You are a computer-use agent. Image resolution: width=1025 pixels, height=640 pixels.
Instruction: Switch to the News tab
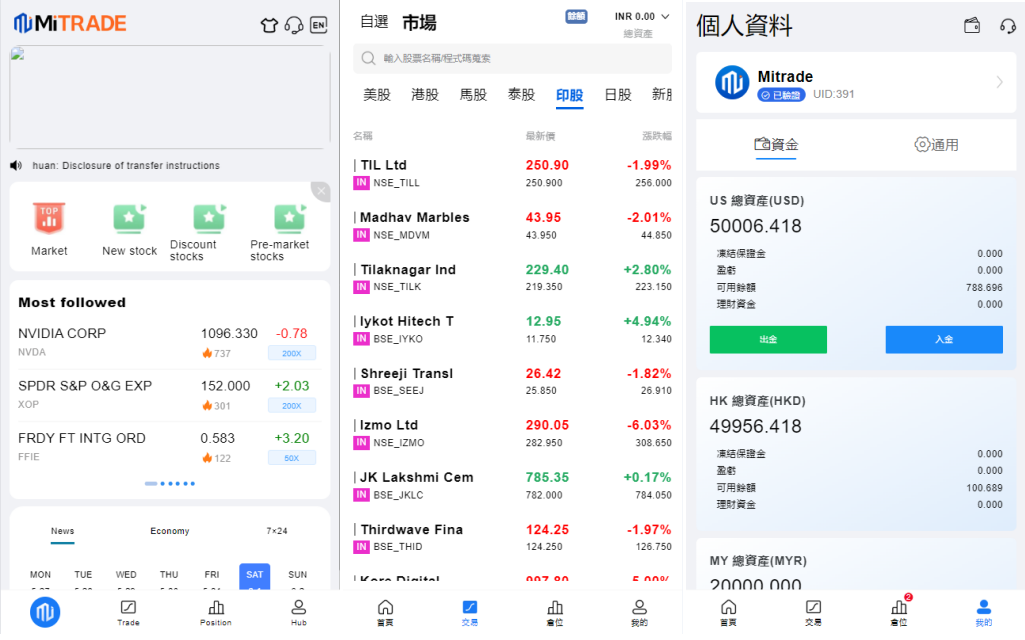pos(63,531)
